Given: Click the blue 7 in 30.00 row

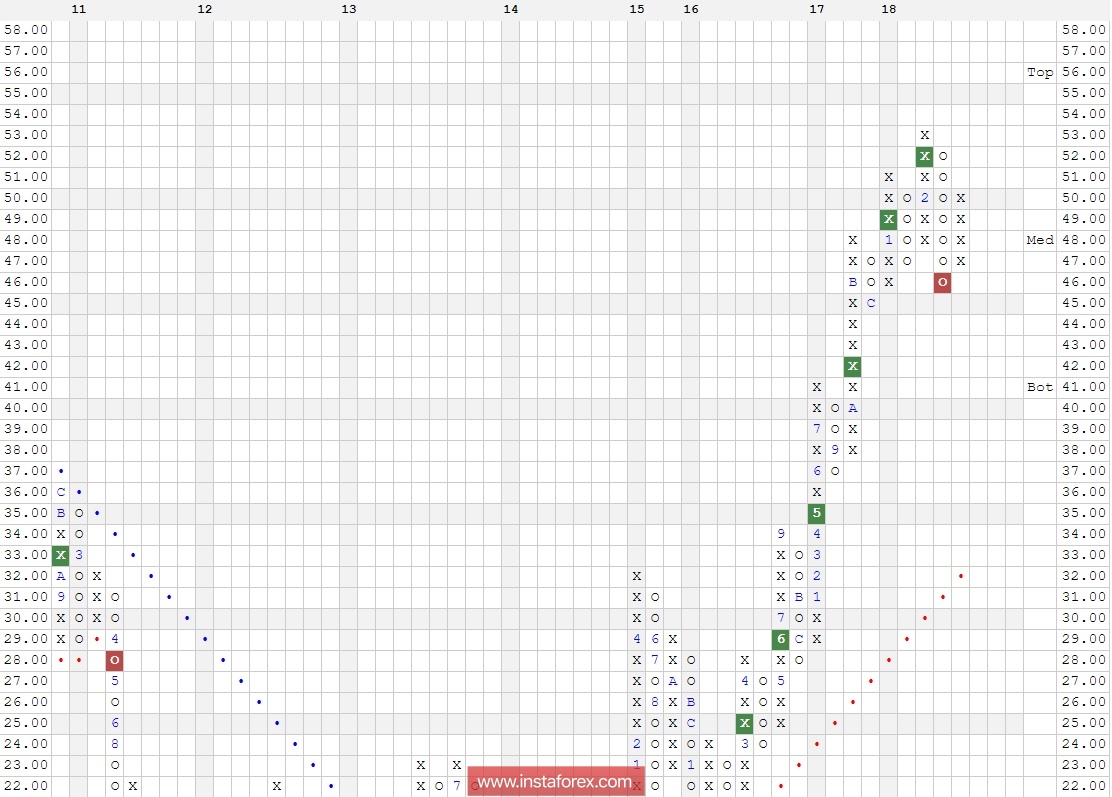Looking at the screenshot, I should [x=780, y=618].
